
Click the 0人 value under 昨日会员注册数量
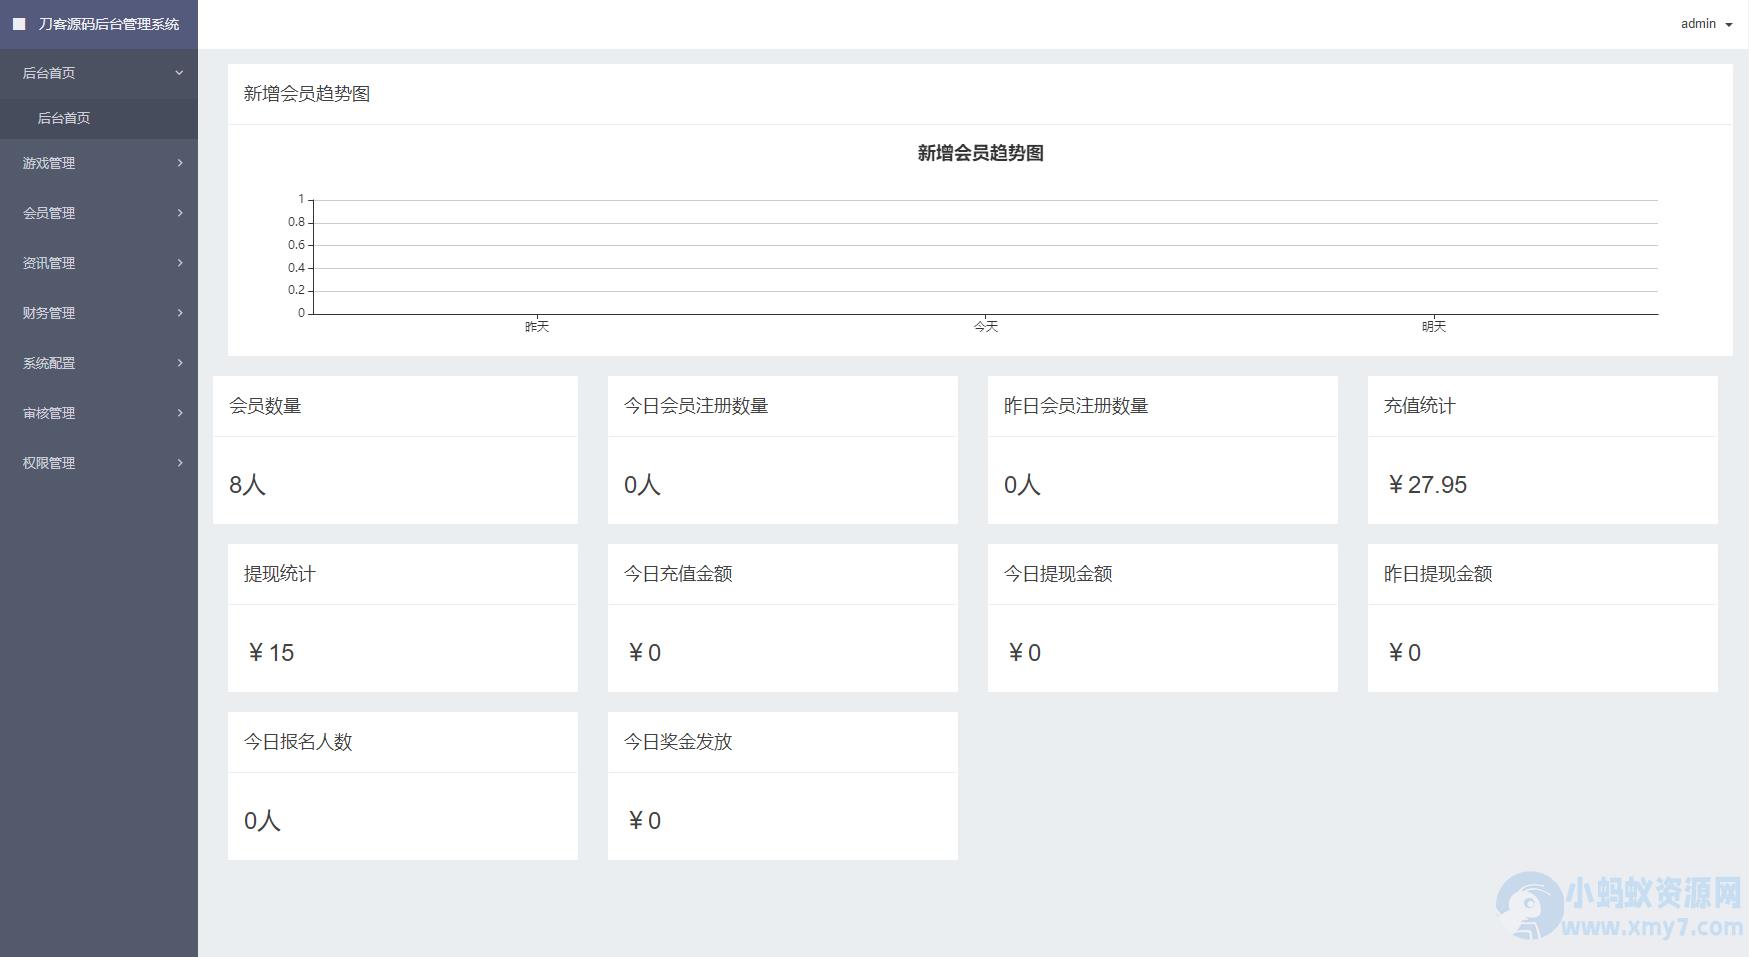1022,485
